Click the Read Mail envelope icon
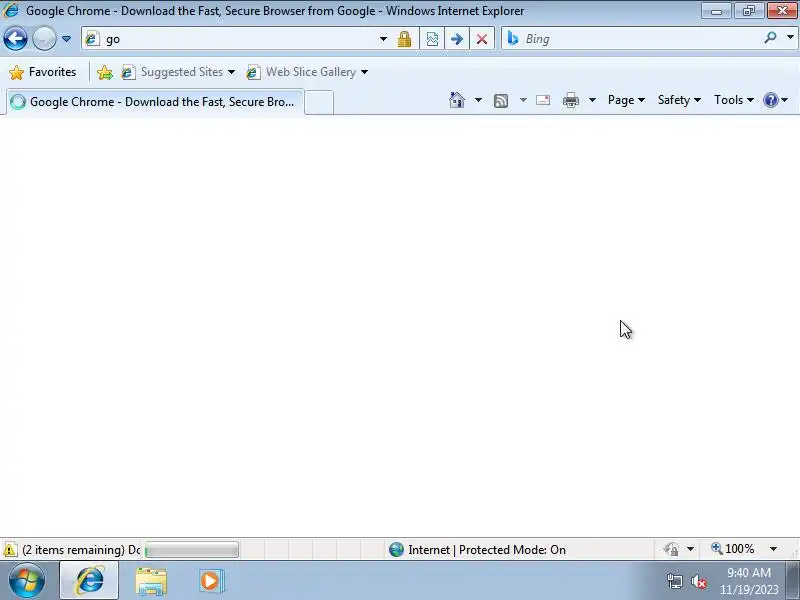 tap(543, 100)
